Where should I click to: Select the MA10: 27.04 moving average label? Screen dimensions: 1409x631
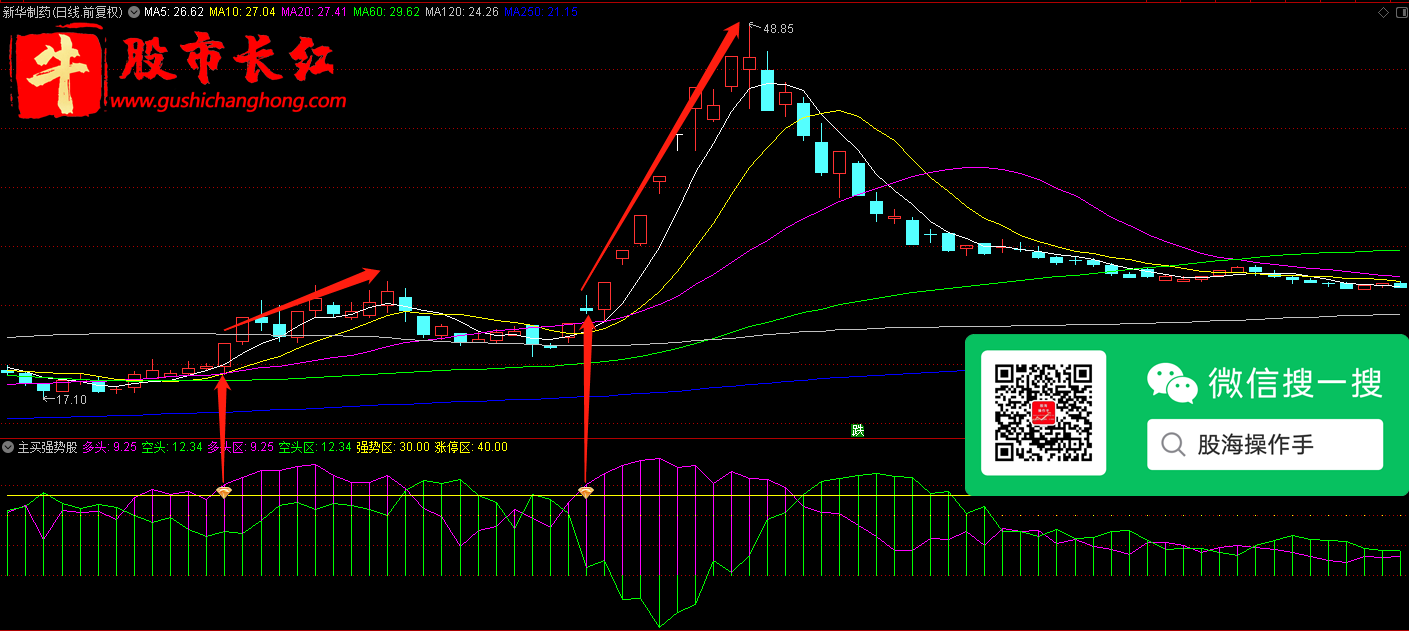pyautogui.click(x=243, y=13)
